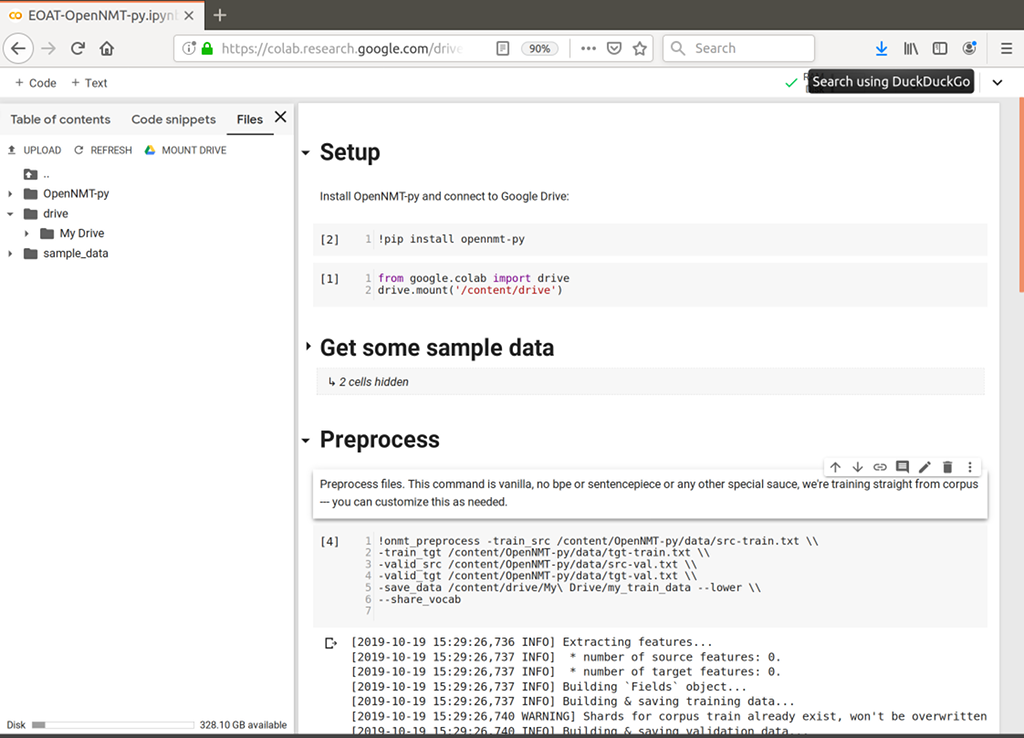Screen dimensions: 1024x738
Task: Add a new Code cell
Action: pyautogui.click(x=36, y=83)
